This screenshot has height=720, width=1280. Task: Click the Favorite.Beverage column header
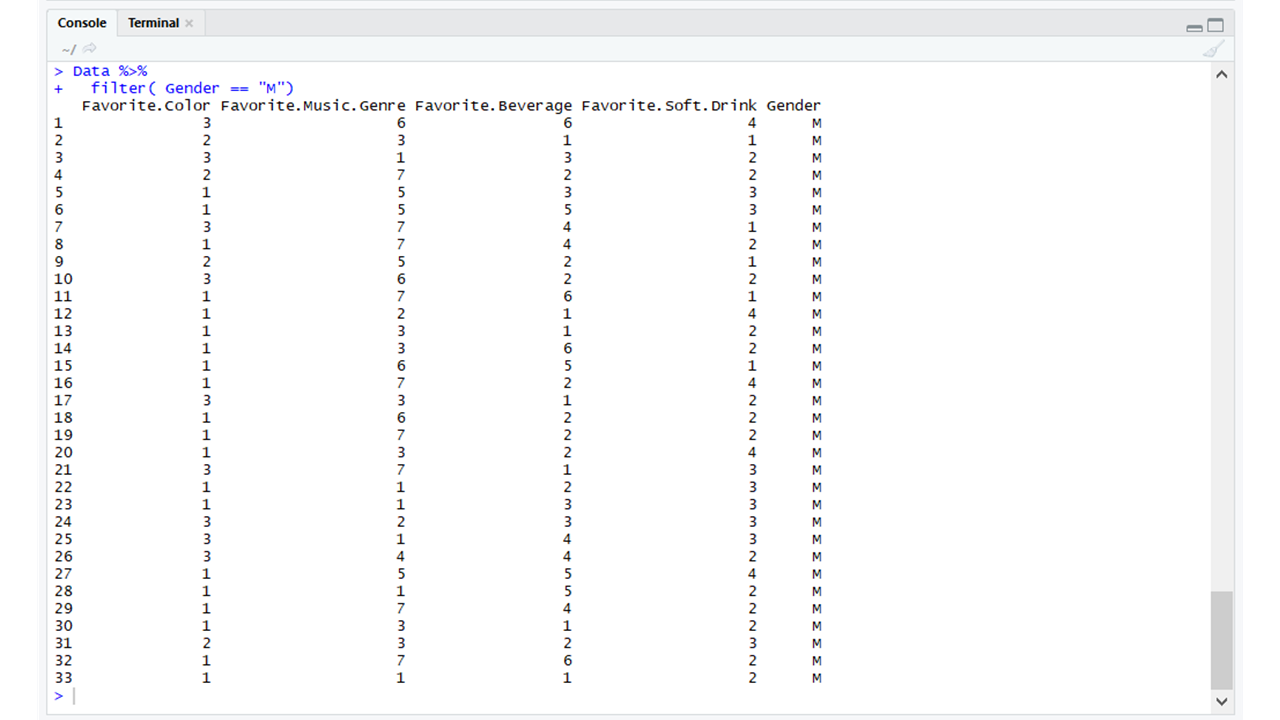[x=493, y=105]
